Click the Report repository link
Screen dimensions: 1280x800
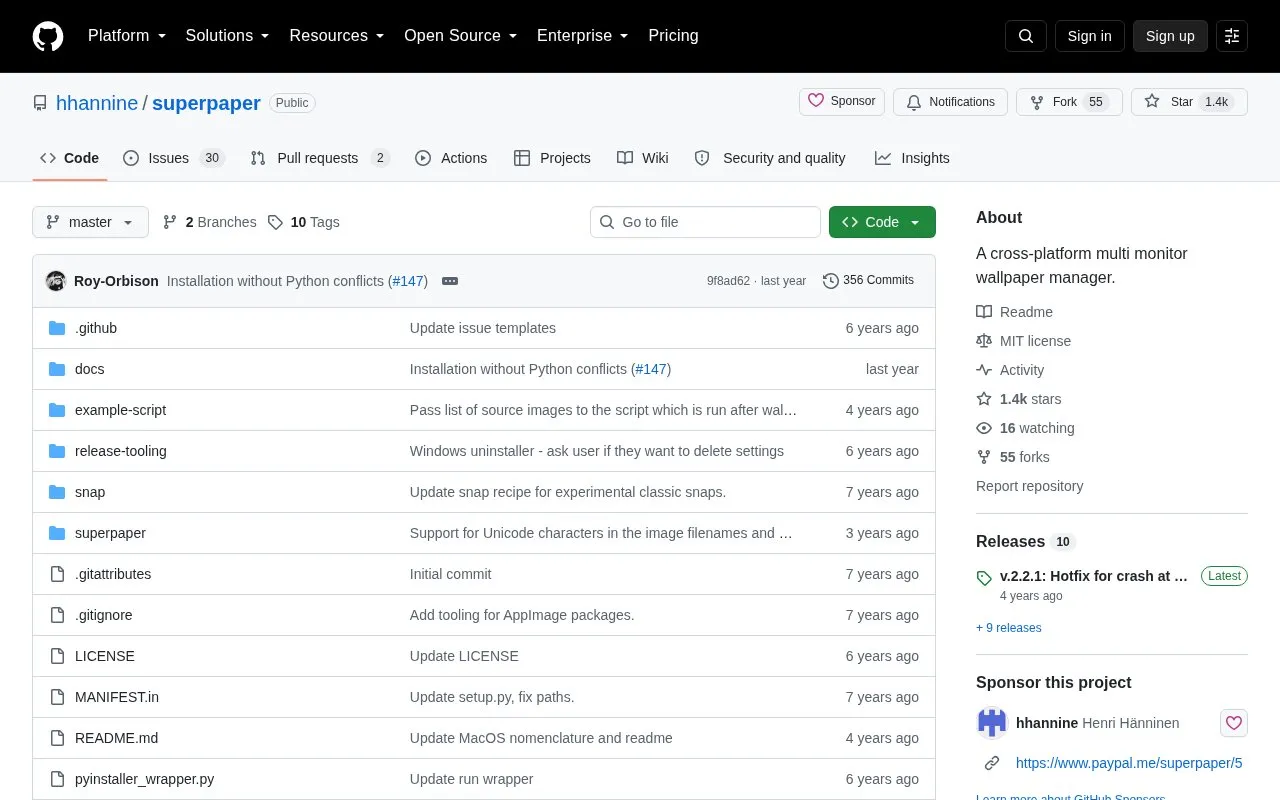click(1029, 486)
